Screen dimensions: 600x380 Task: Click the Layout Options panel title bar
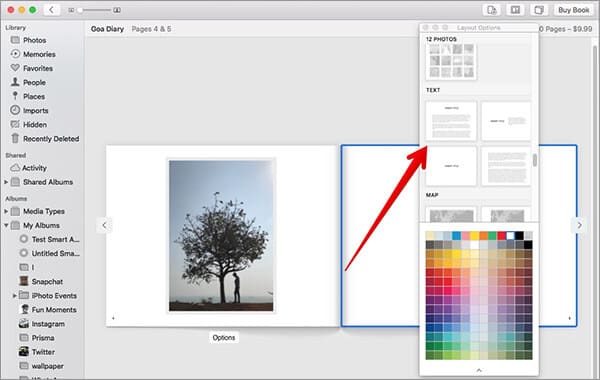point(479,28)
